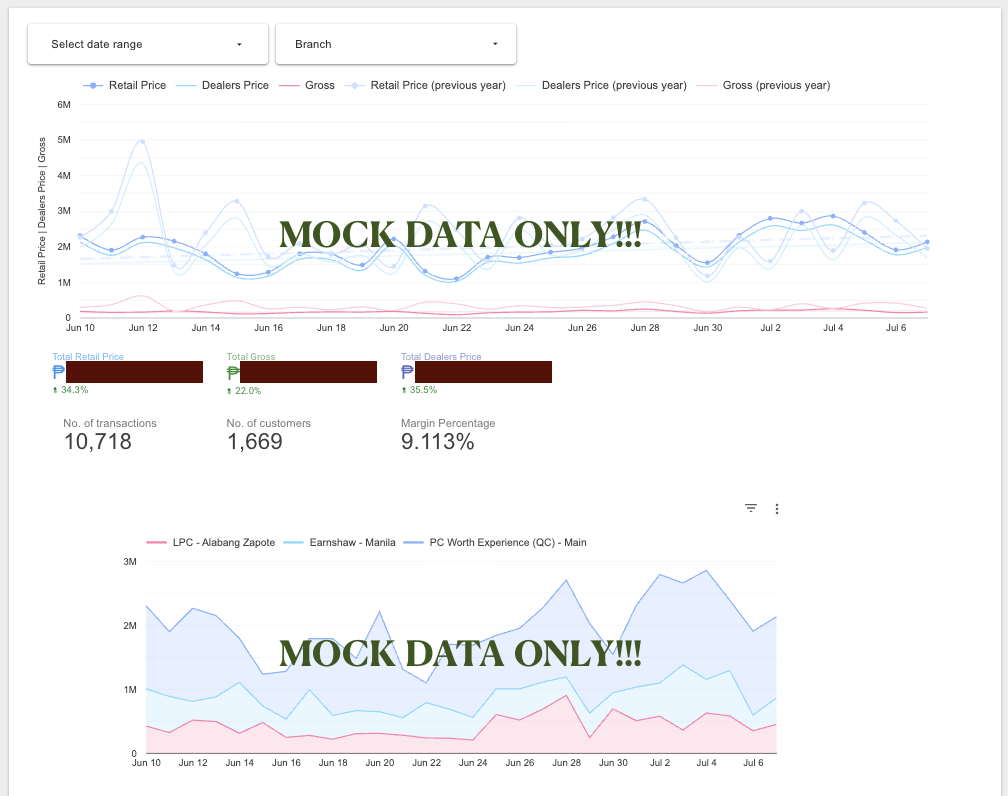Toggle Gross legend series

coord(307,86)
